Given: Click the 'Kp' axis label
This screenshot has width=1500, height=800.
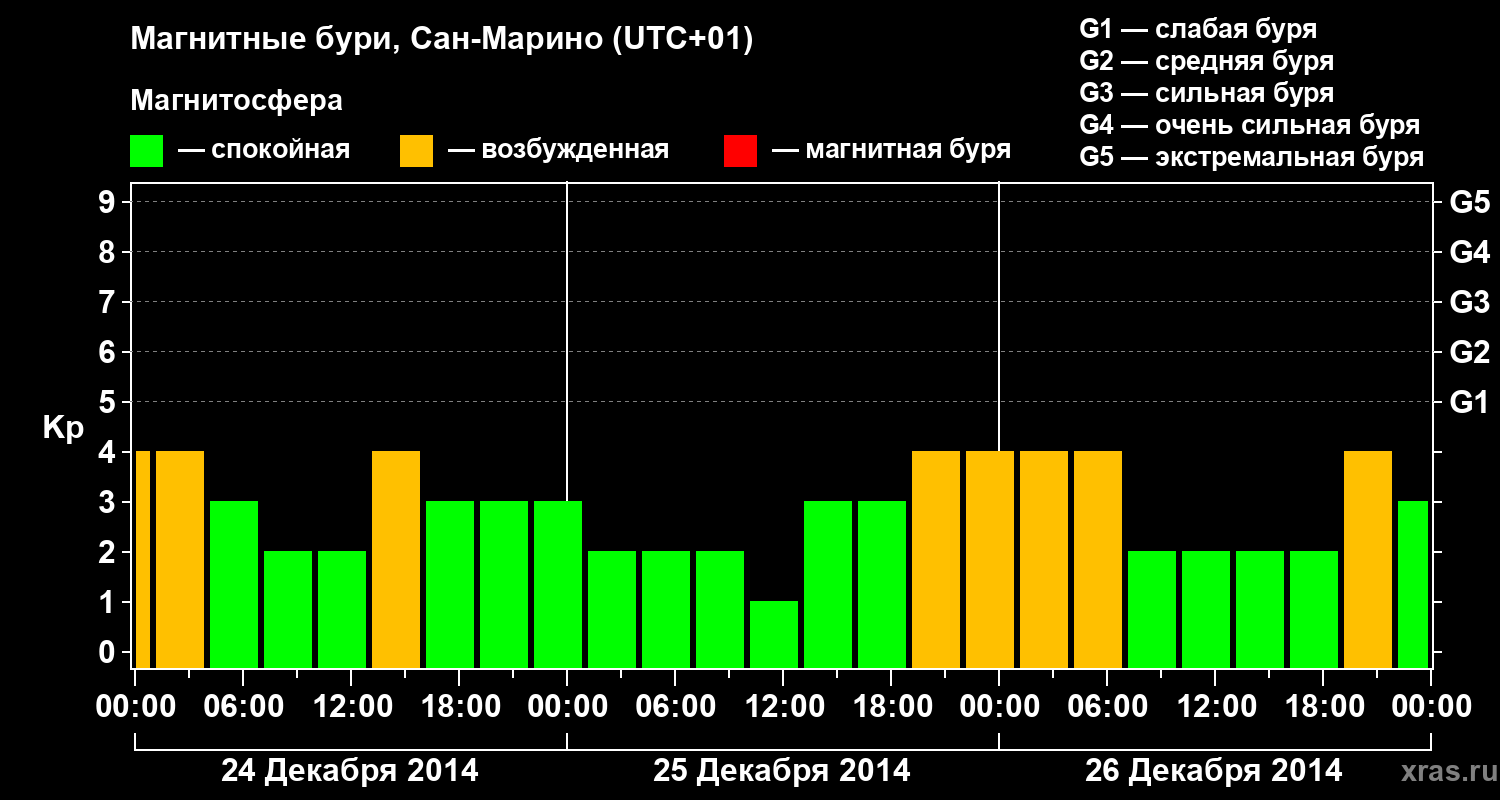Looking at the screenshot, I should 63,428.
